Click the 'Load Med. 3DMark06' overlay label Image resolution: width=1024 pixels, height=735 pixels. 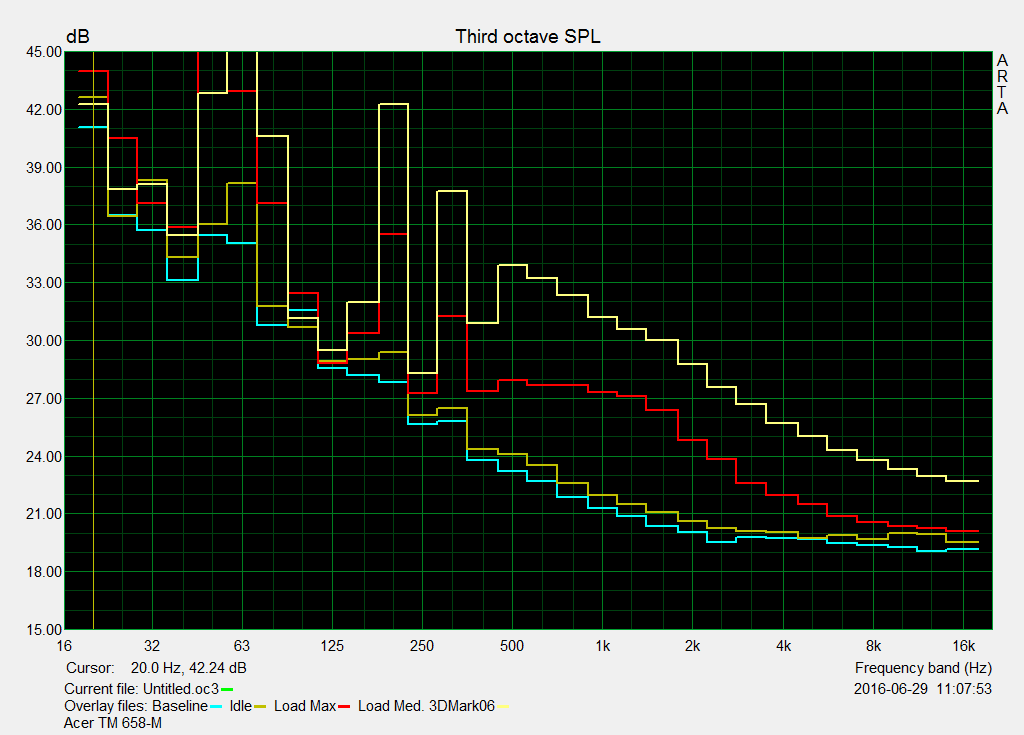[x=426, y=706]
